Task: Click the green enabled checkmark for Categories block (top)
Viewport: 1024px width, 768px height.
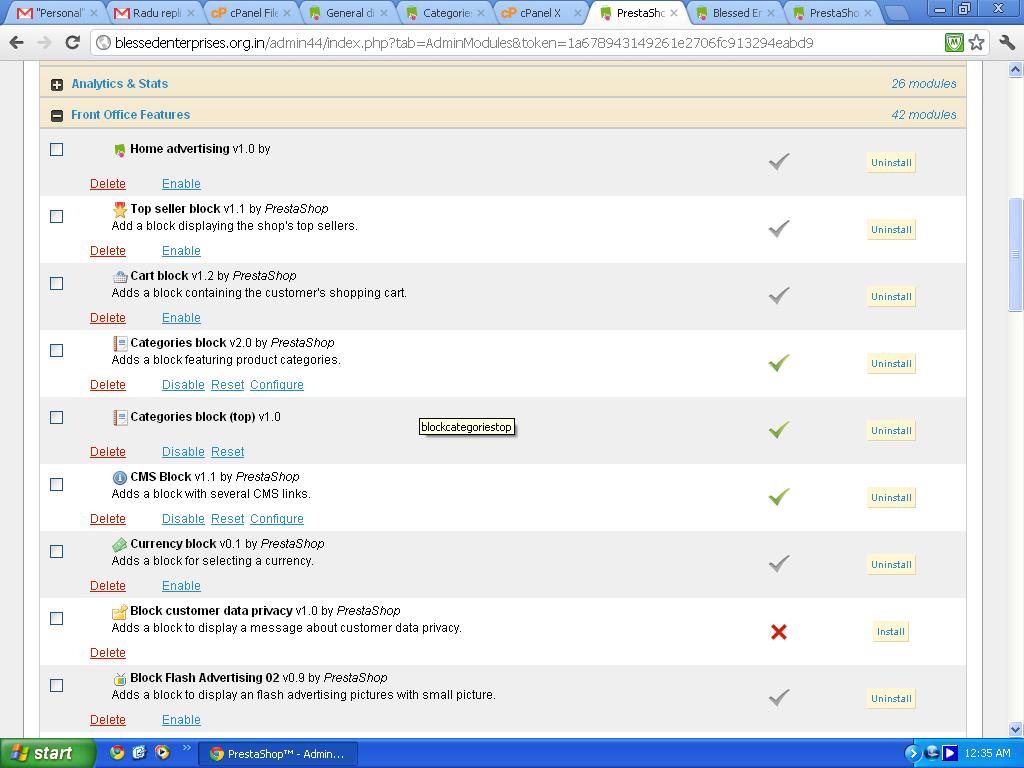Action: click(779, 429)
